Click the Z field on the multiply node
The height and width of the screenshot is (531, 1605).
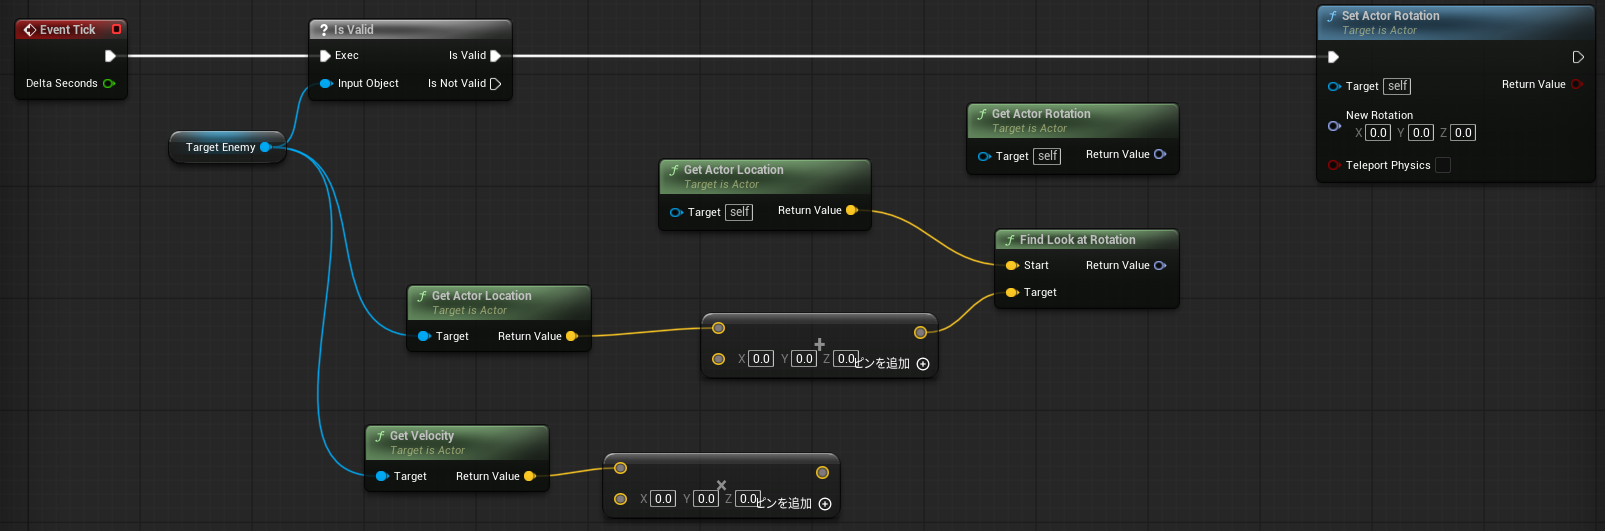[x=747, y=499]
